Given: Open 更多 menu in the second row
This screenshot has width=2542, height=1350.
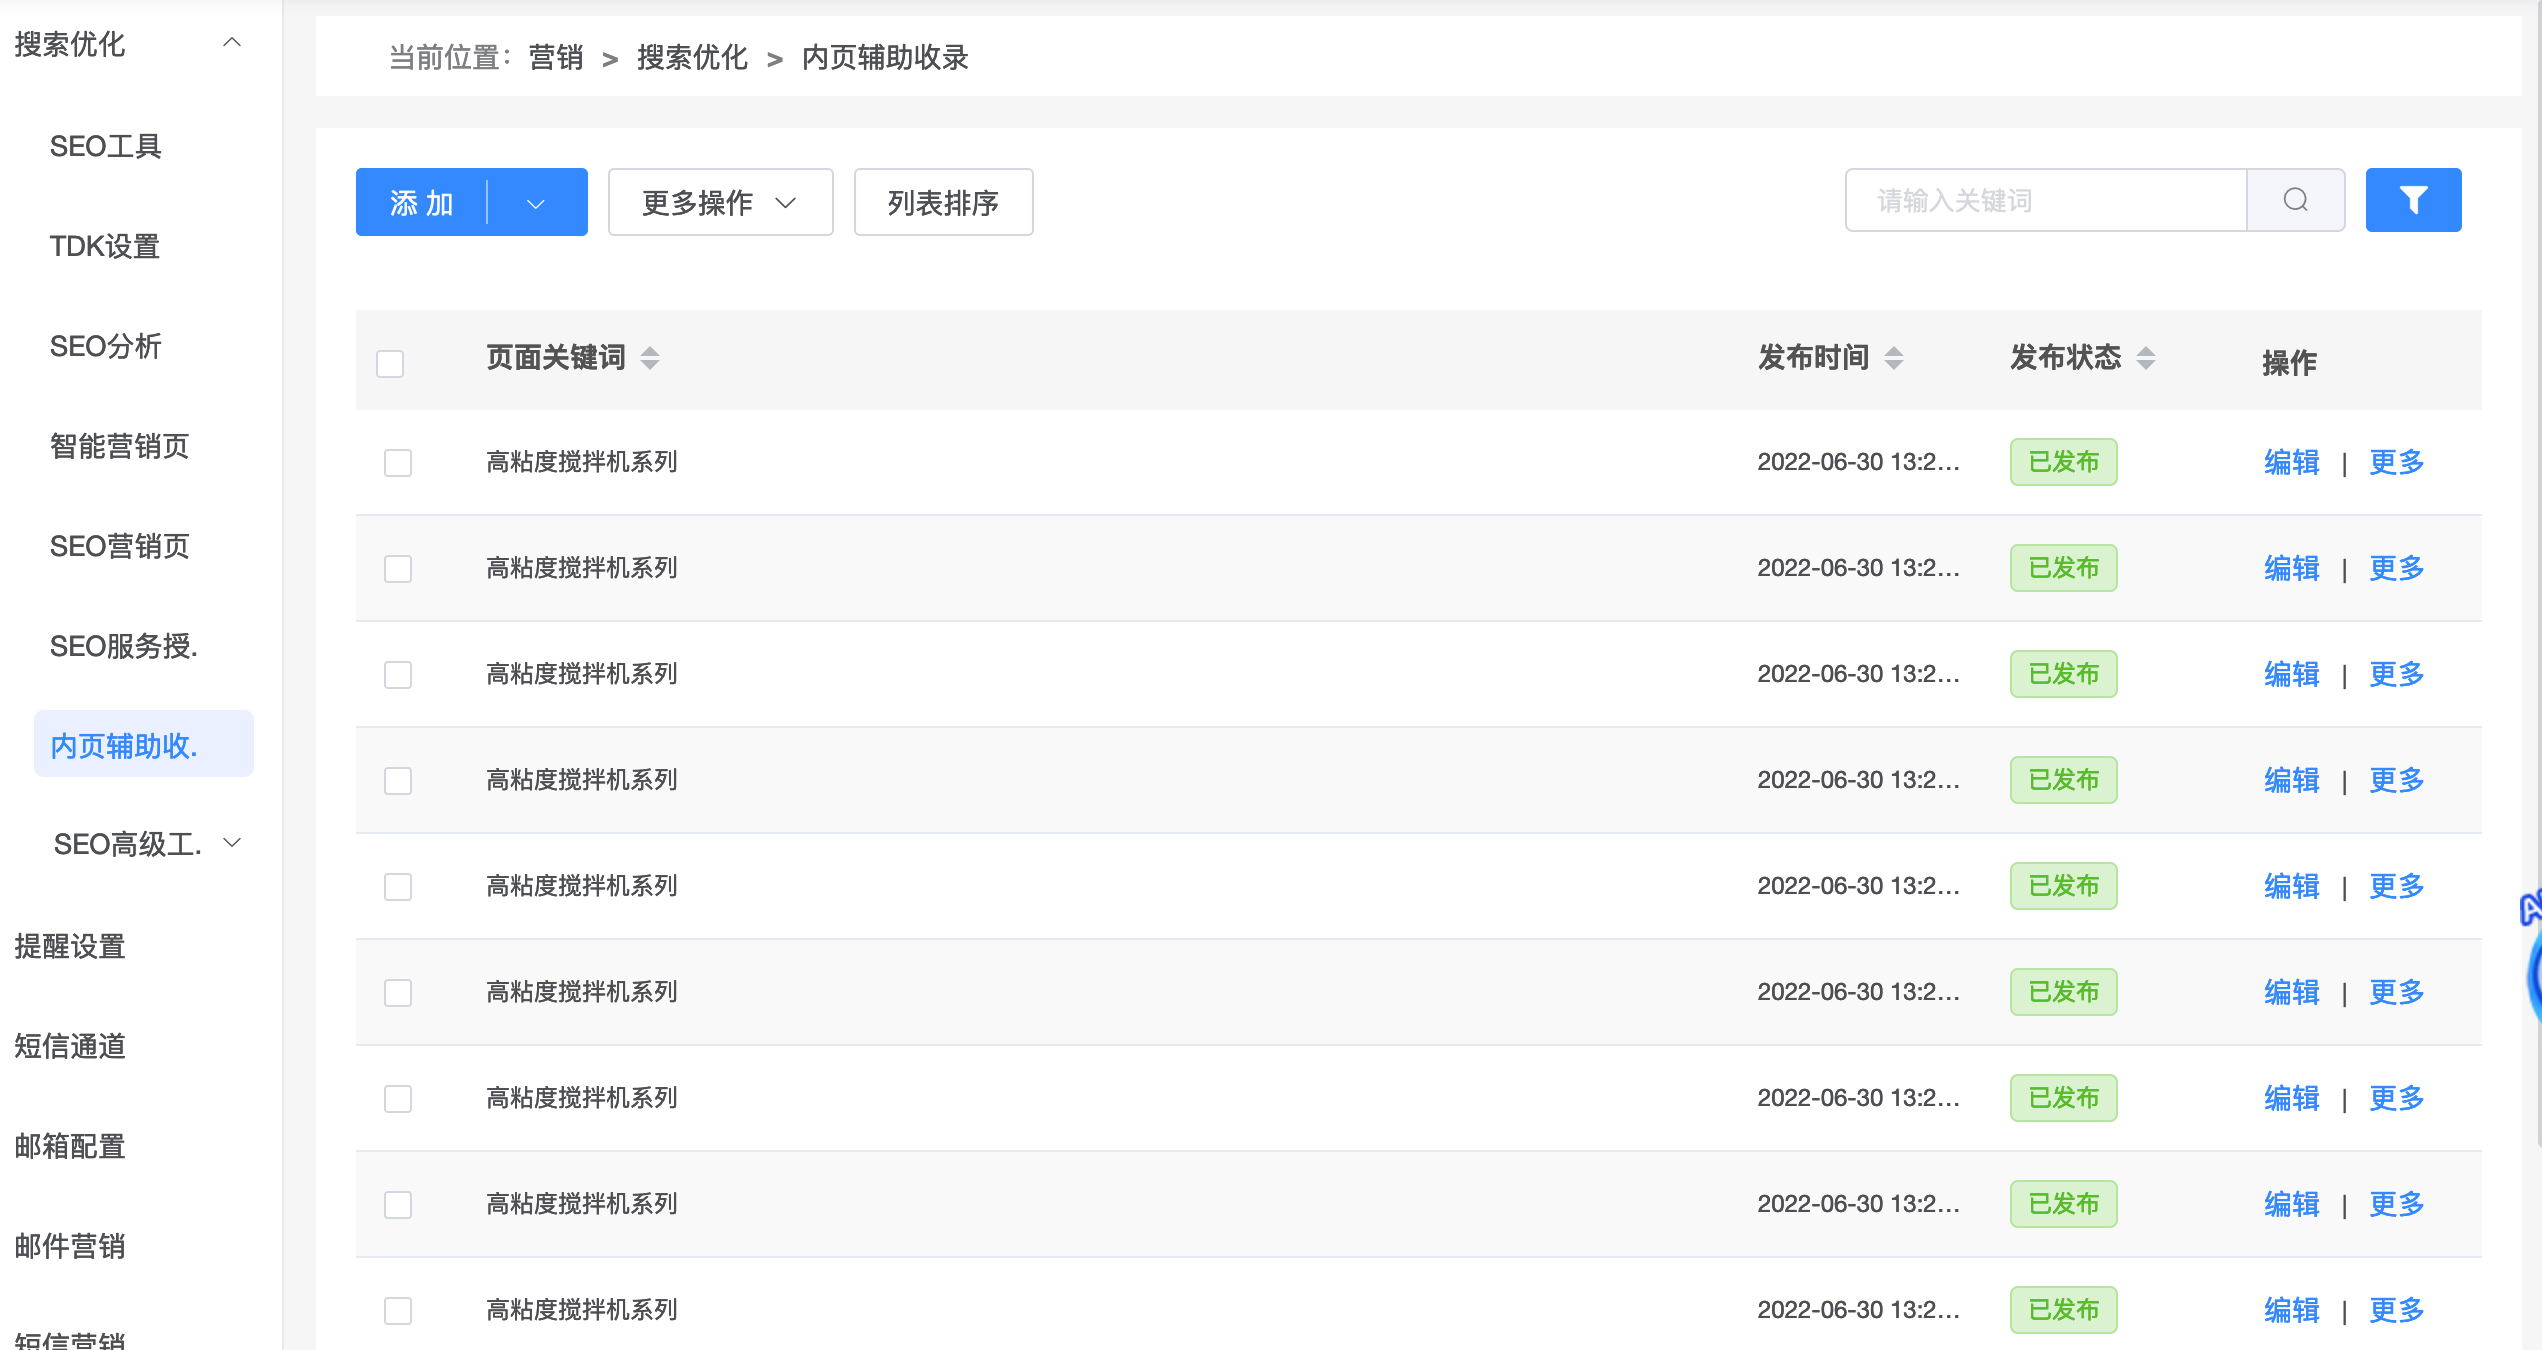Looking at the screenshot, I should (x=2397, y=568).
